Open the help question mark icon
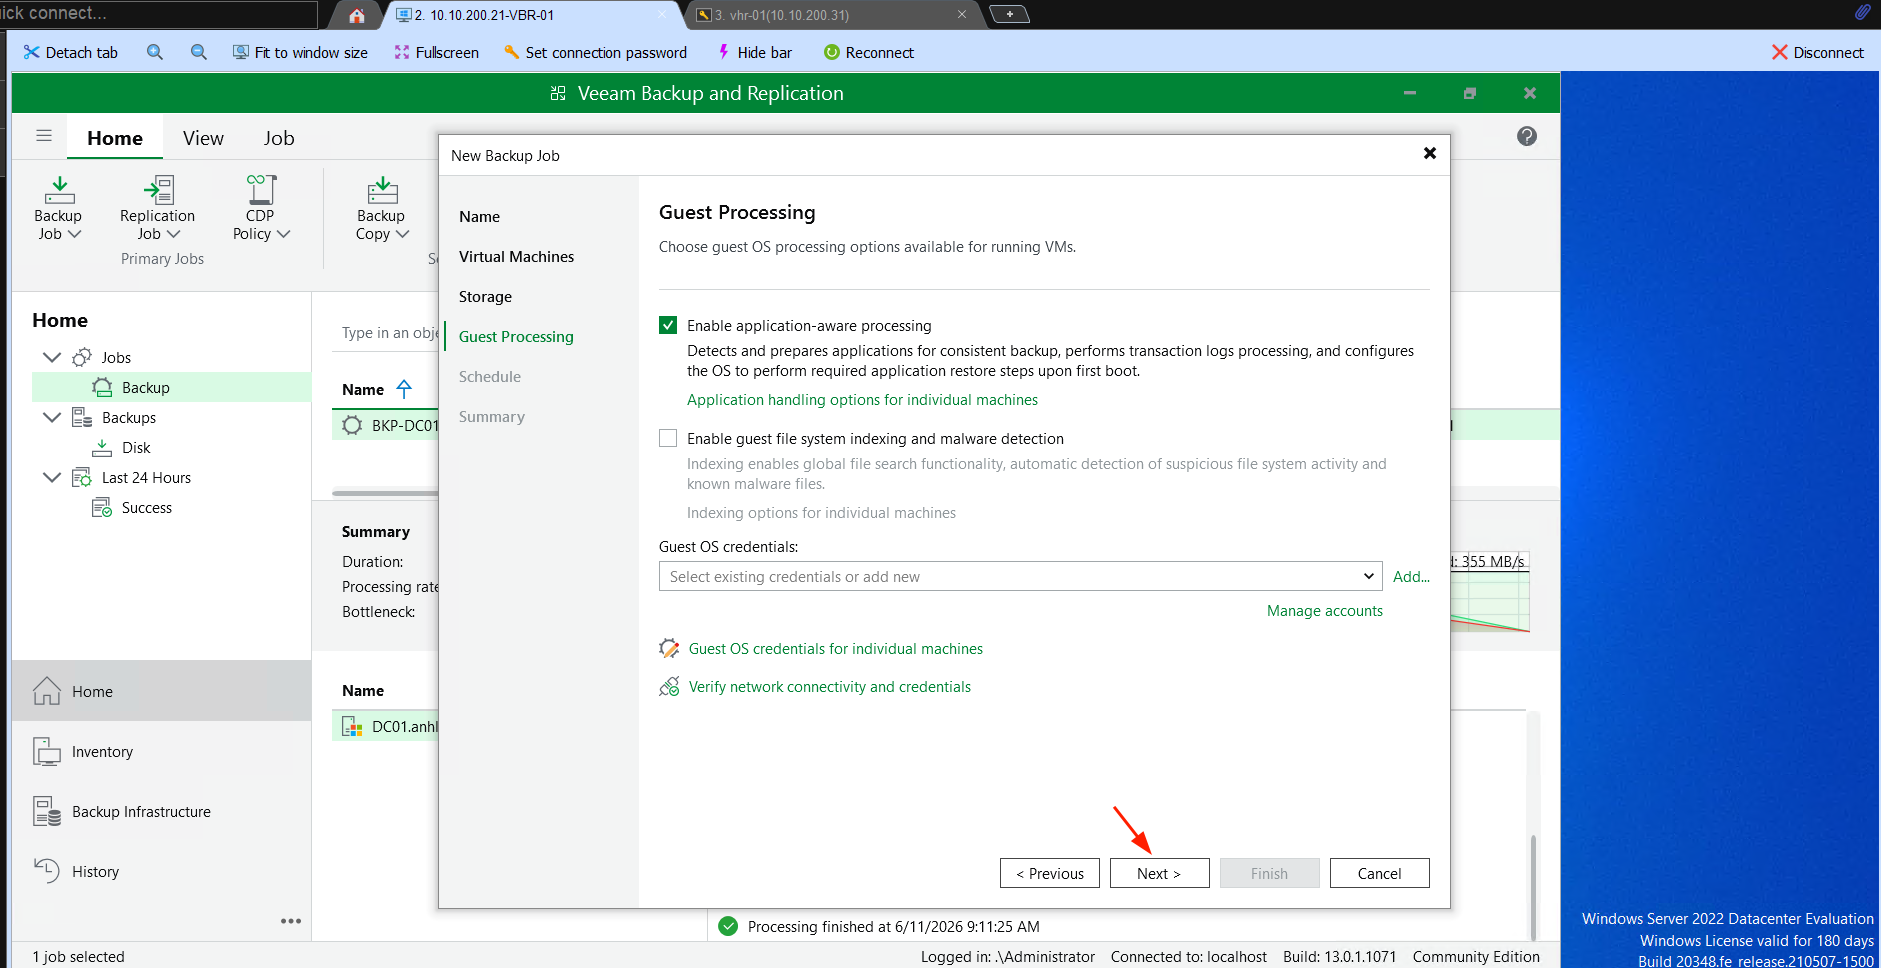1881x968 pixels. pos(1526,136)
